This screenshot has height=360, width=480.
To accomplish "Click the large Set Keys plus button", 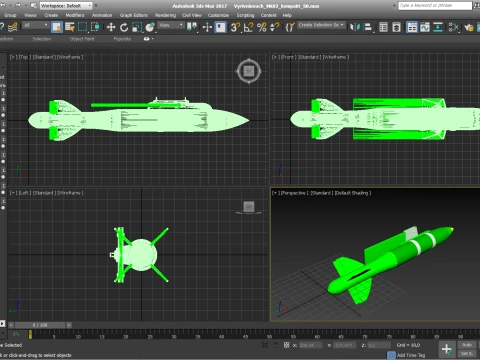I will click(x=447, y=349).
